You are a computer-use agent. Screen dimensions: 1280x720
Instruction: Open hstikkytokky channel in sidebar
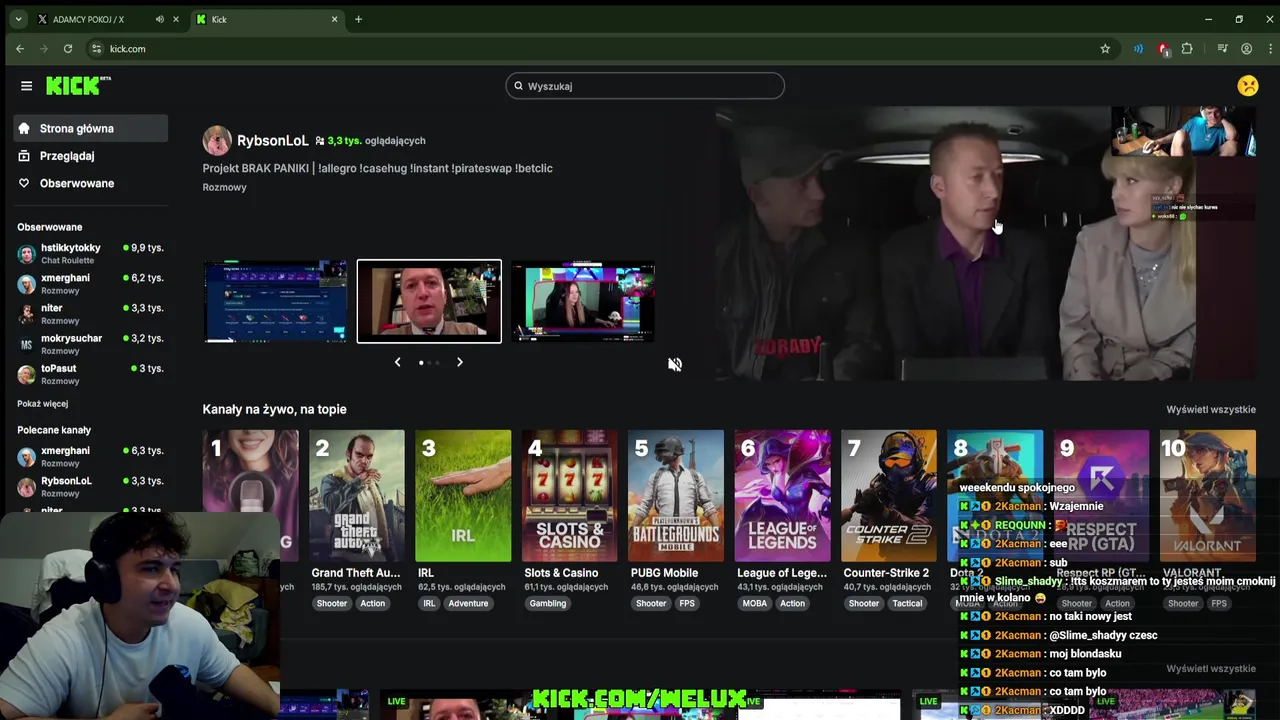[x=91, y=253]
